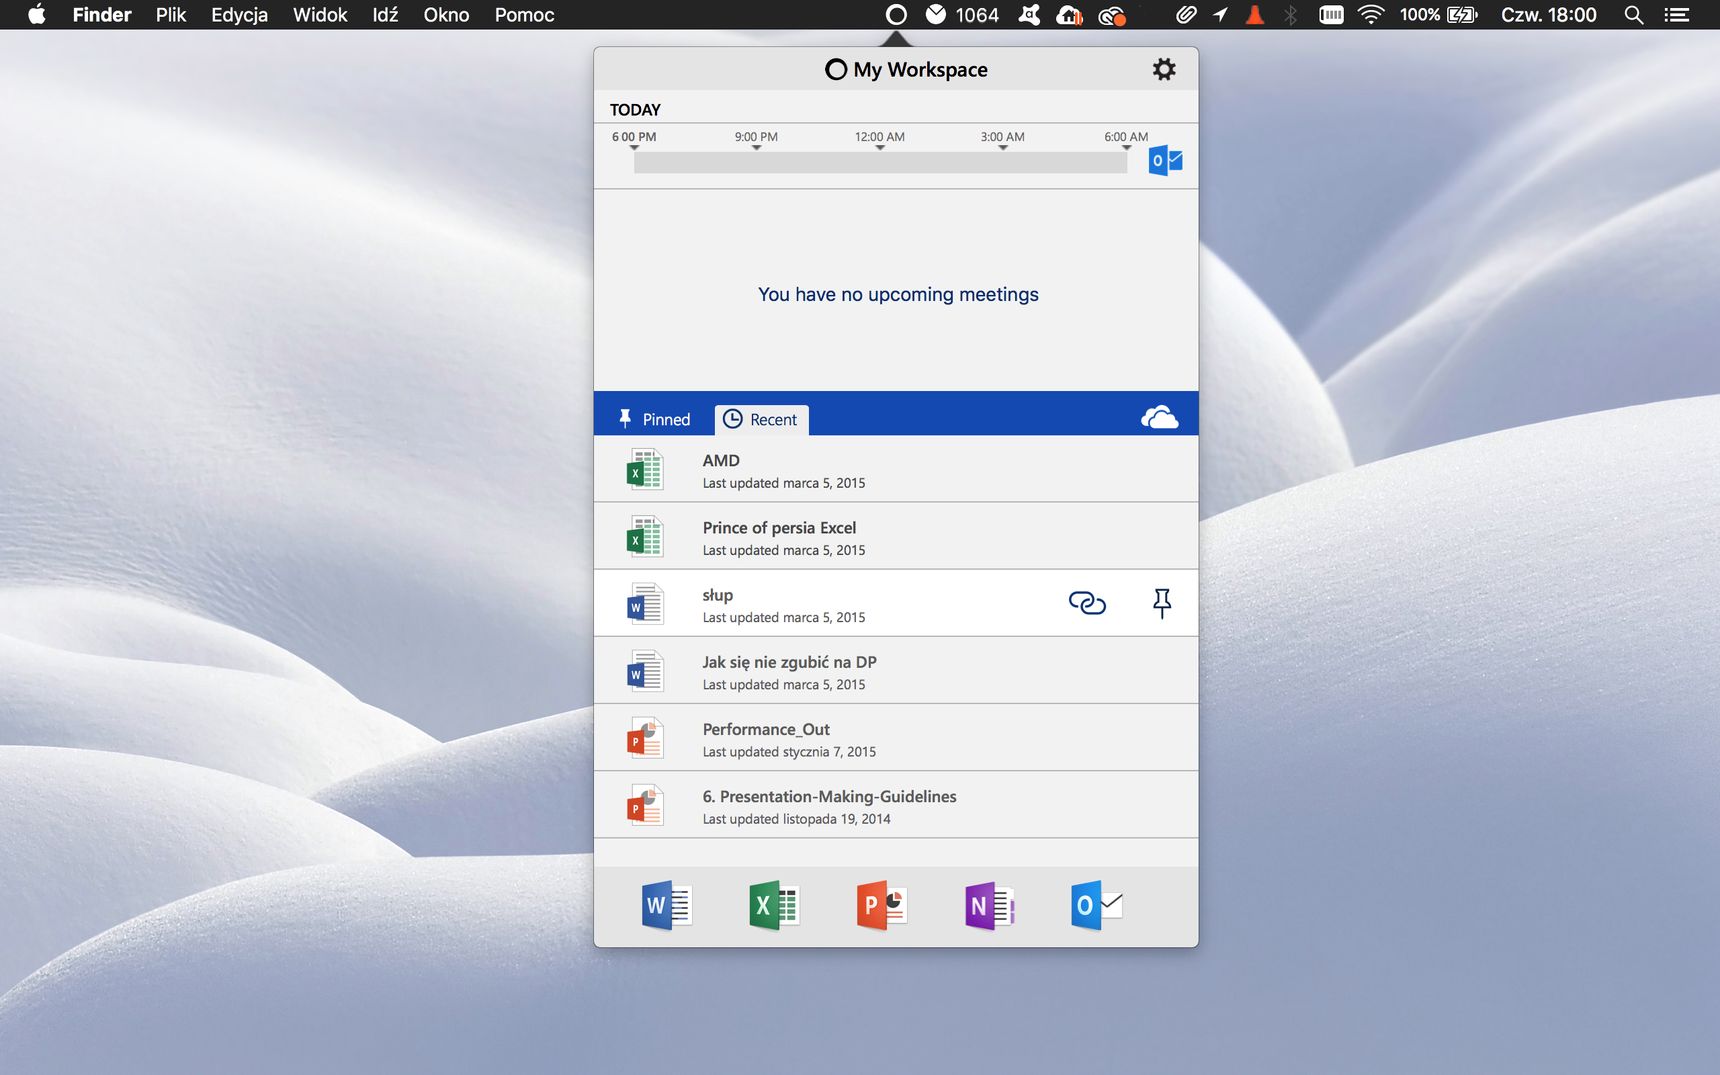Open the Apple menu
The image size is (1720, 1075).
pyautogui.click(x=37, y=14)
